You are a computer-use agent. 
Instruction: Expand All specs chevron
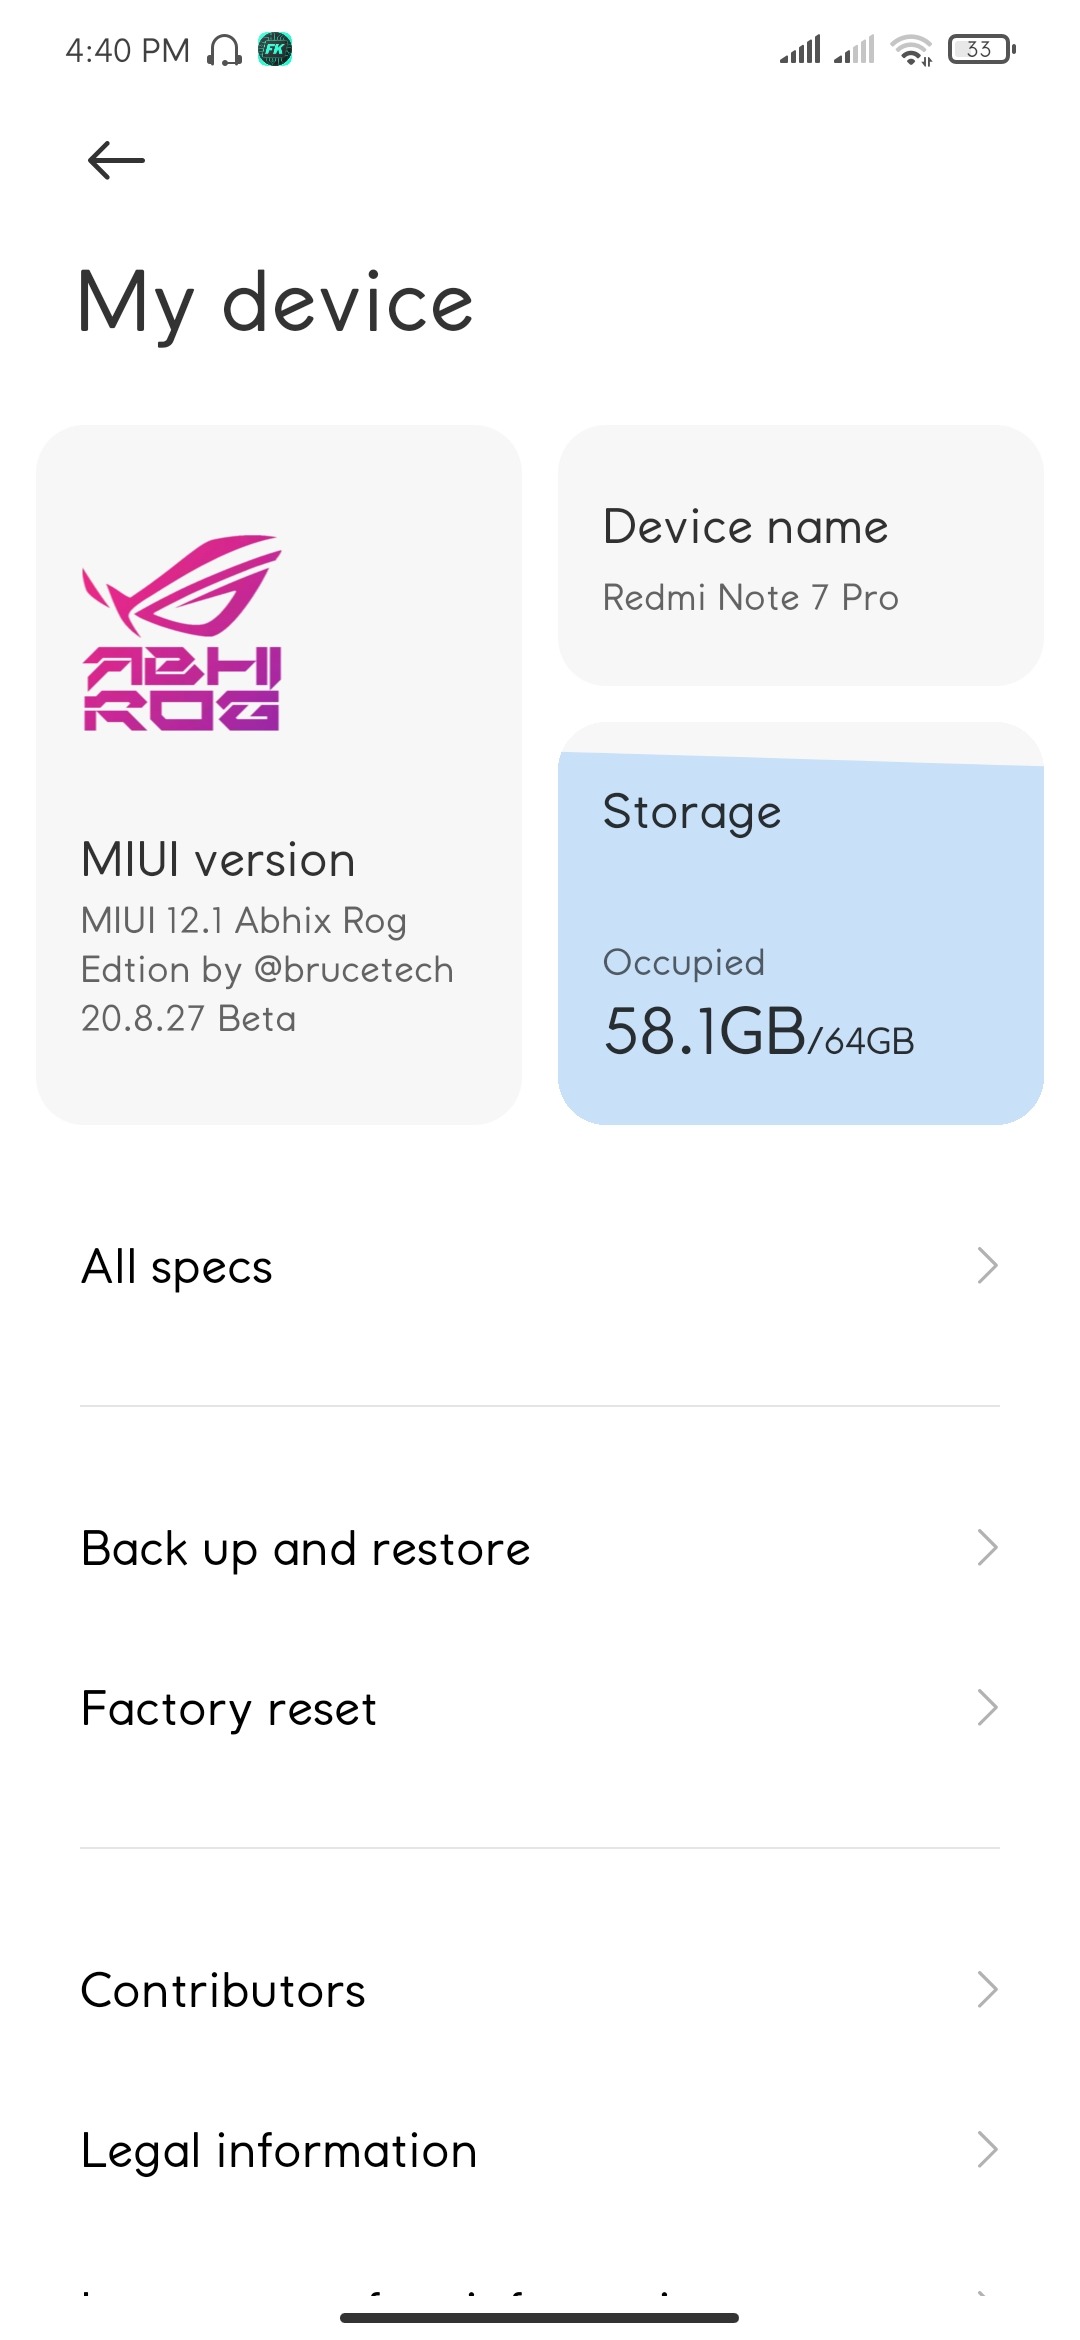click(987, 1266)
